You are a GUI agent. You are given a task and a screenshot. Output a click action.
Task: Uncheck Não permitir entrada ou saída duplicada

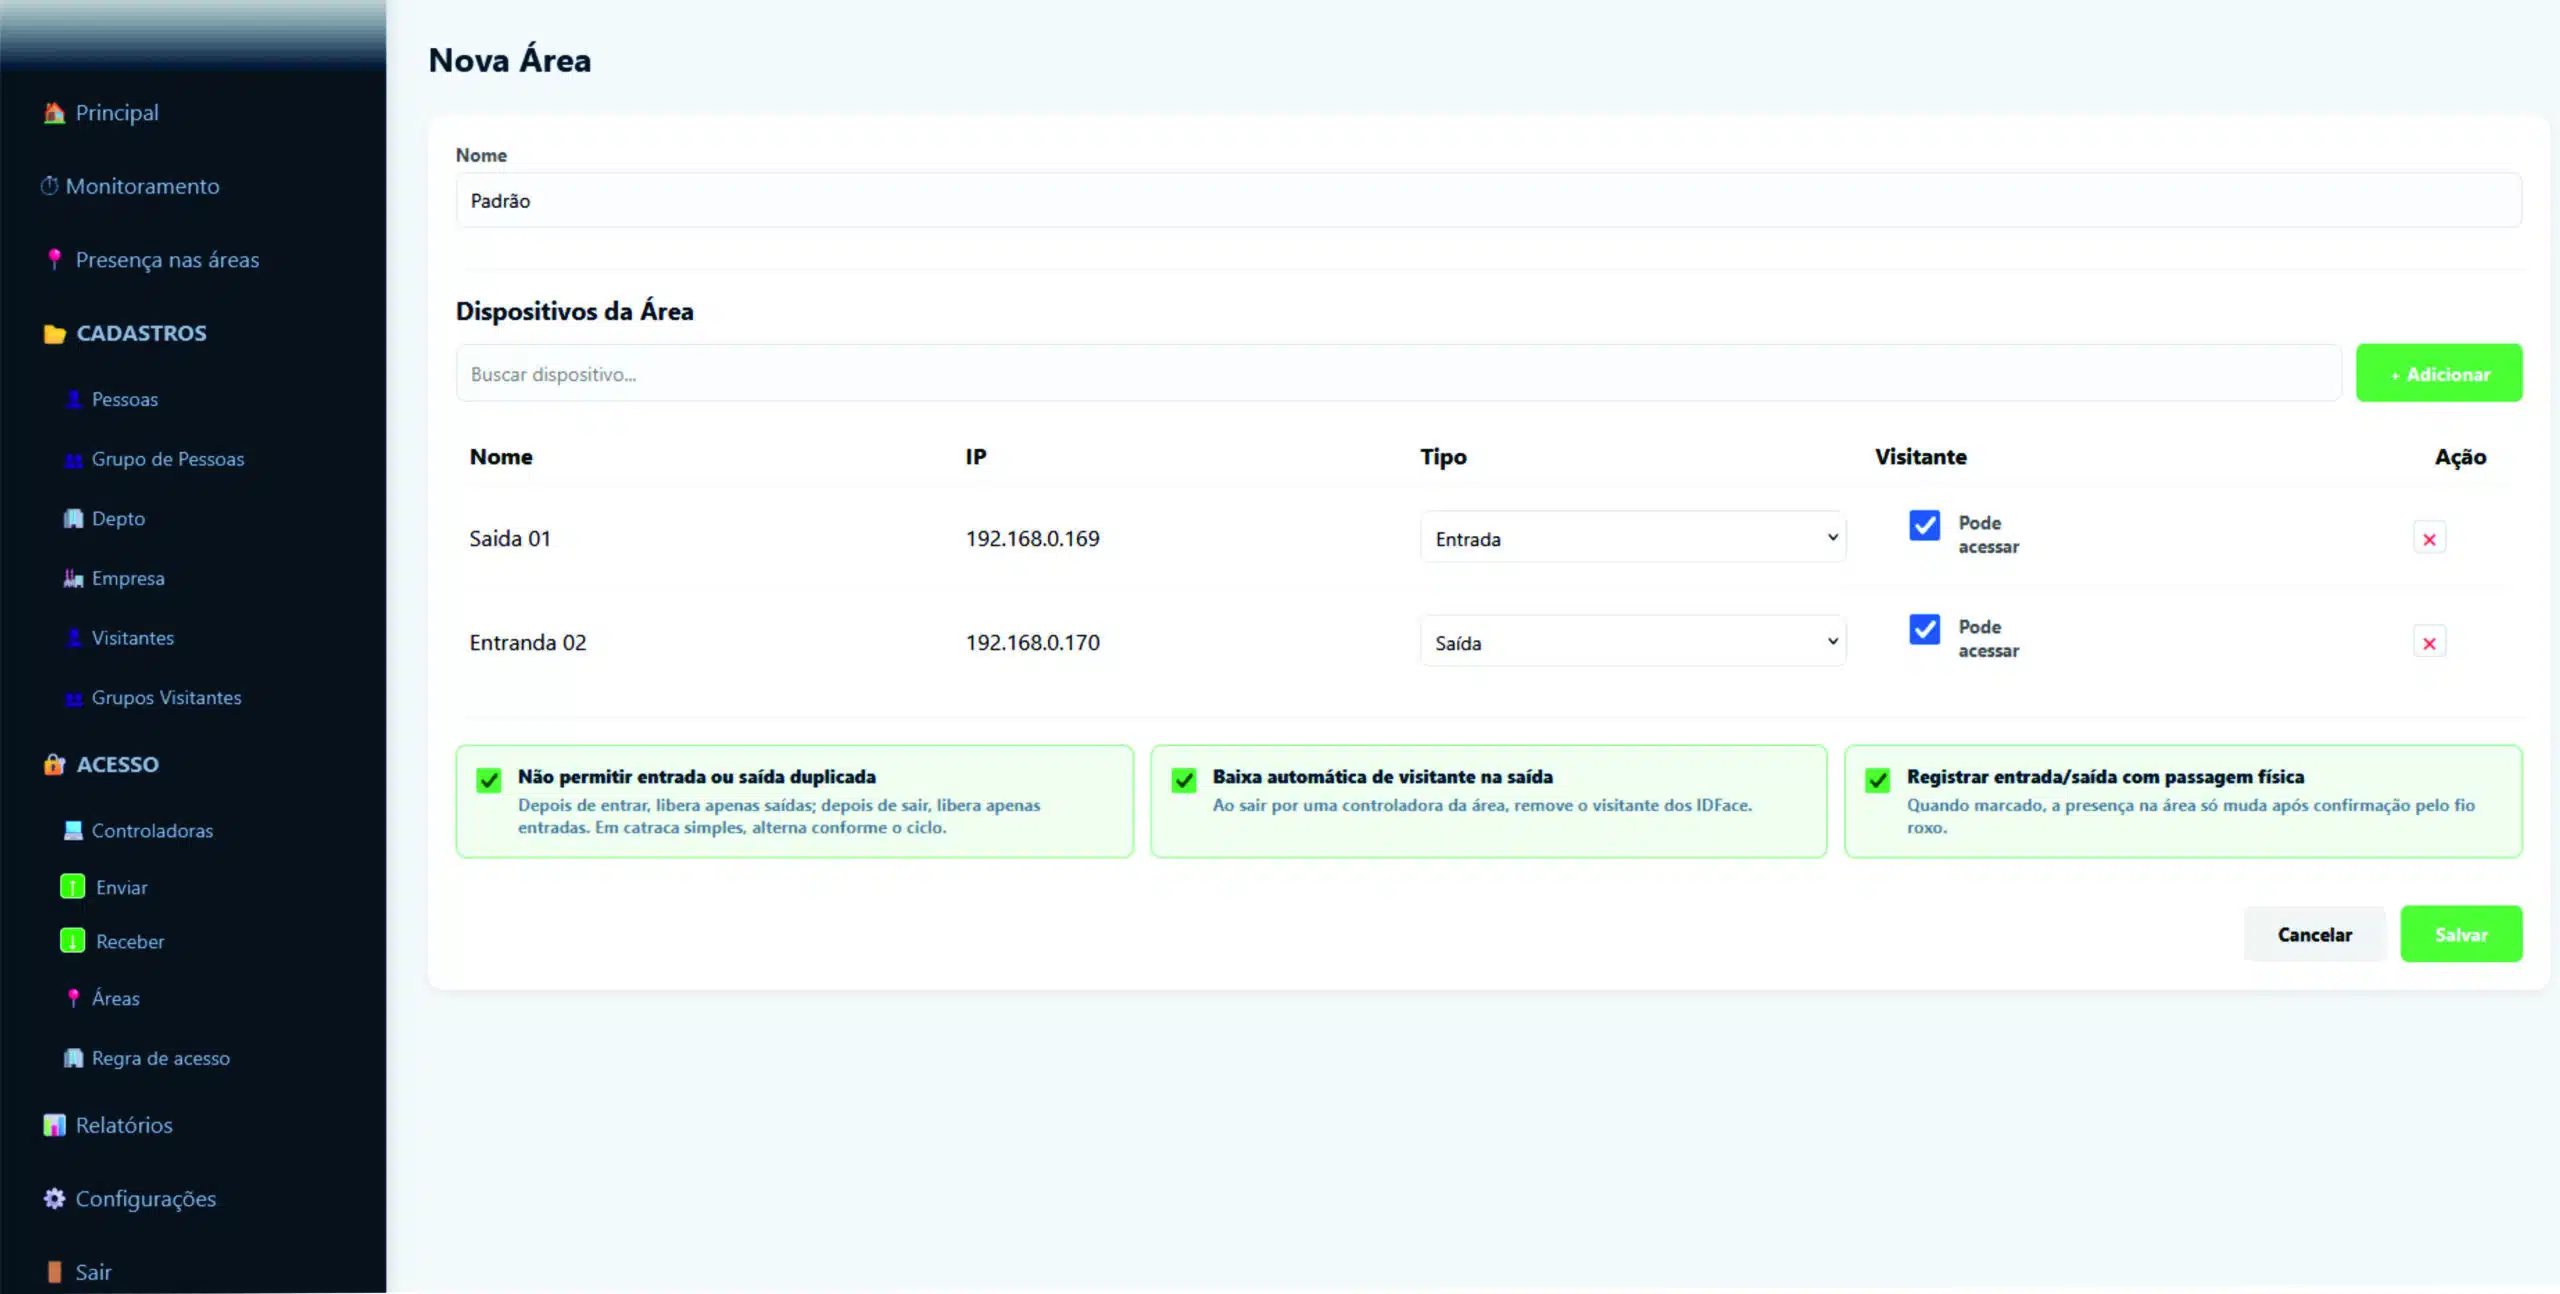click(489, 780)
